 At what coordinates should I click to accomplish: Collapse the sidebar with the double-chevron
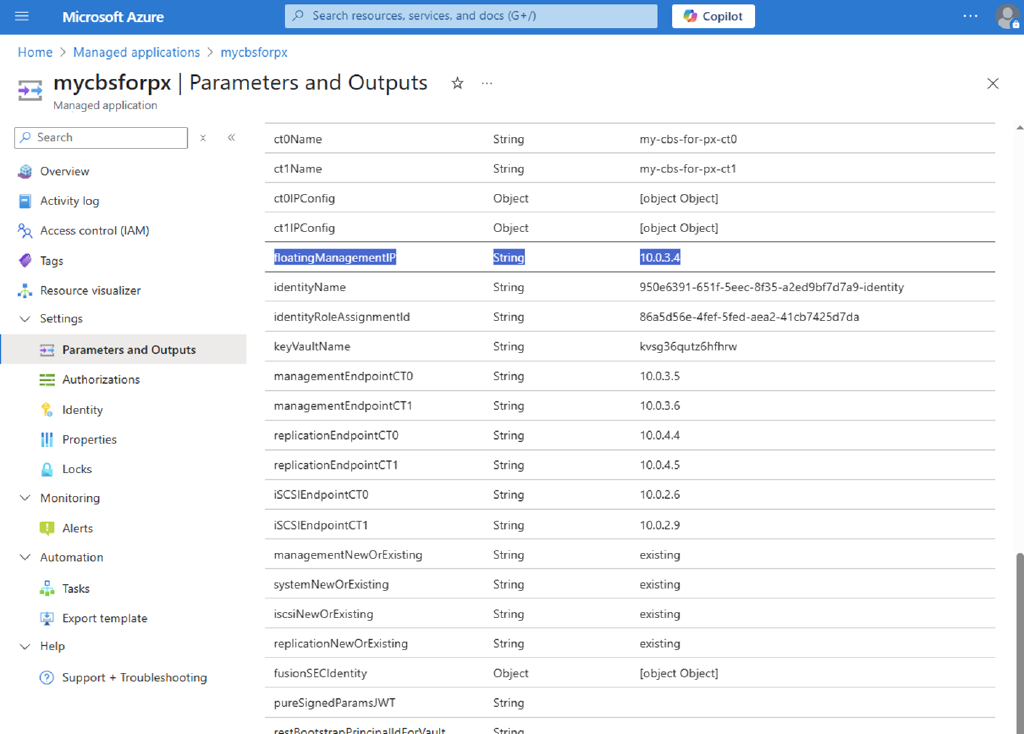[231, 138]
